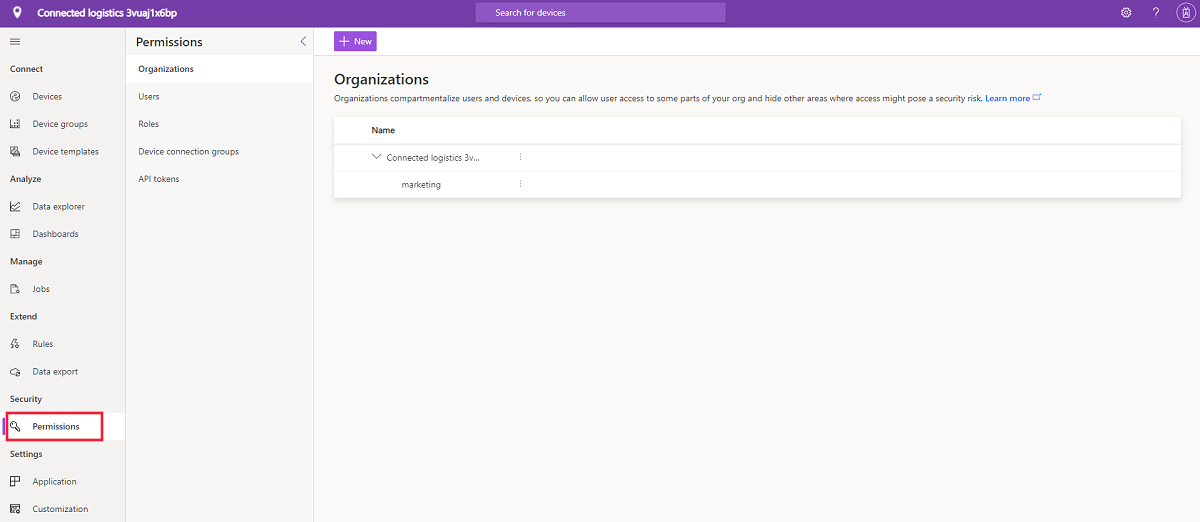
Task: Click the Name column header
Action: [x=383, y=130]
